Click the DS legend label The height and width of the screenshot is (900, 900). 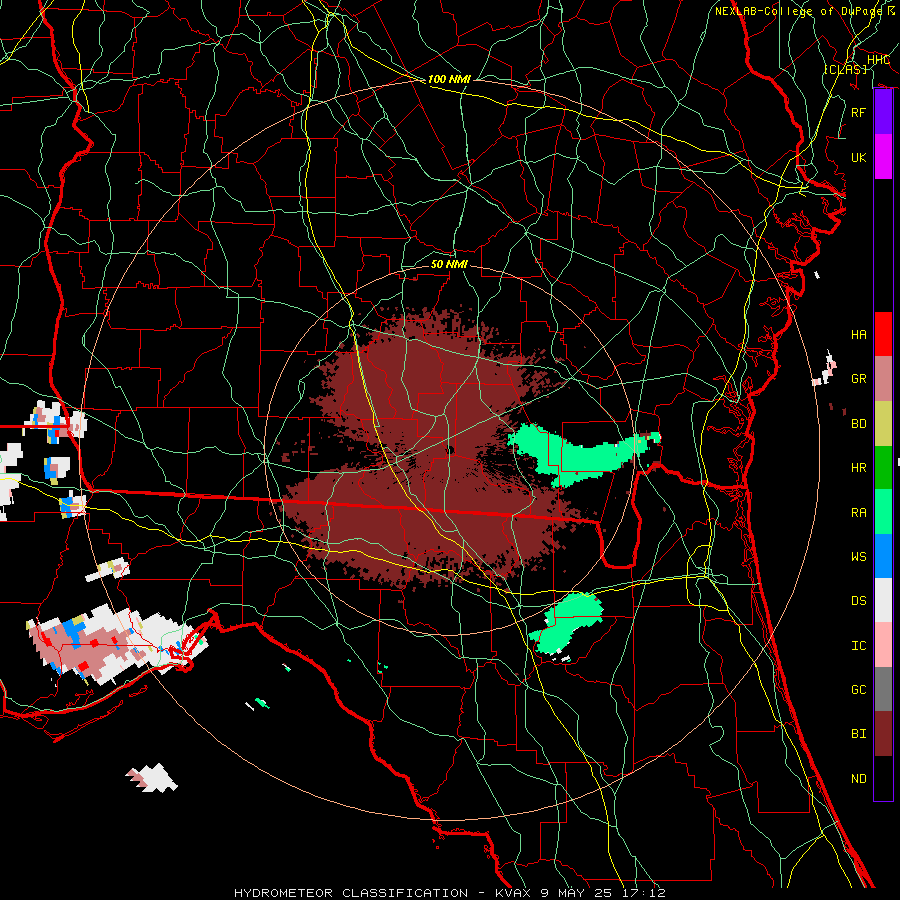point(859,601)
